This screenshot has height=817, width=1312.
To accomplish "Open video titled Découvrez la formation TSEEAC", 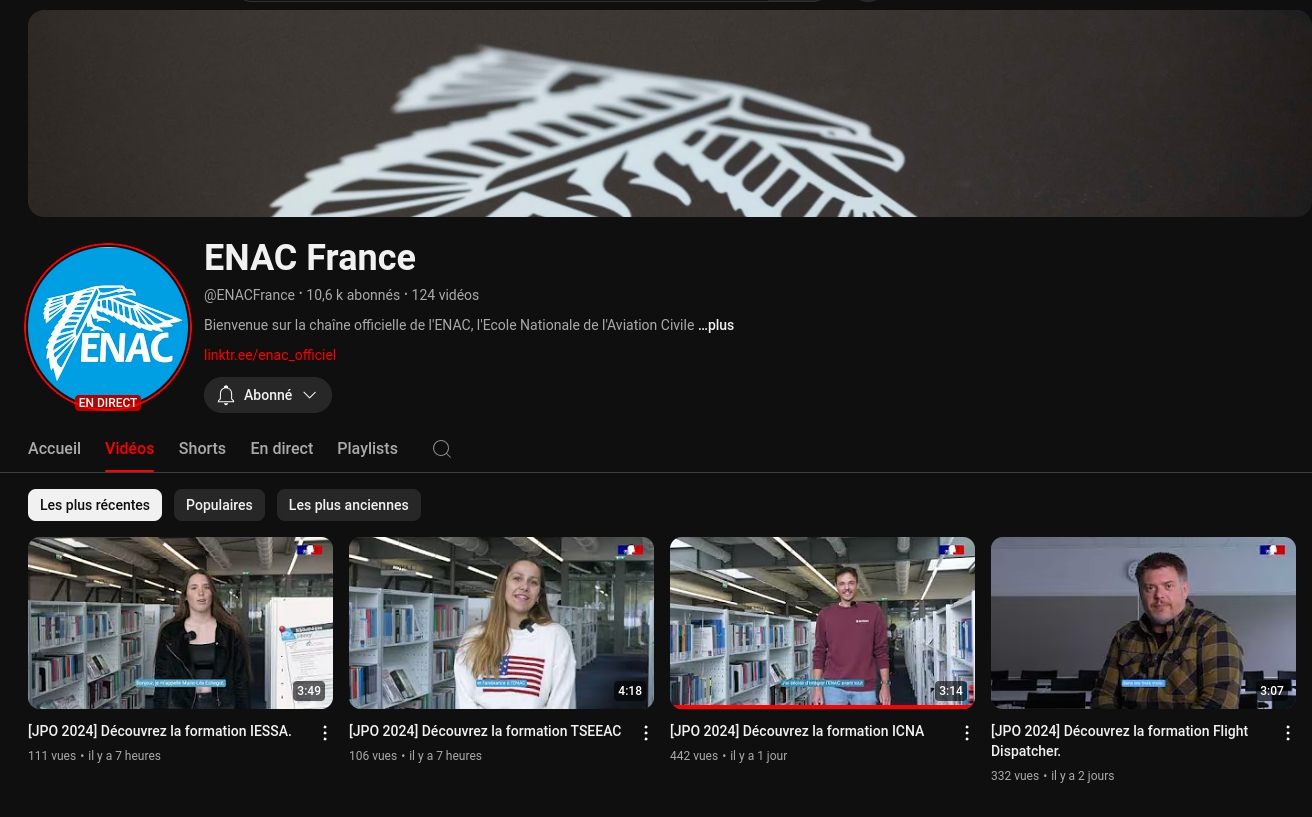I will click(x=485, y=731).
